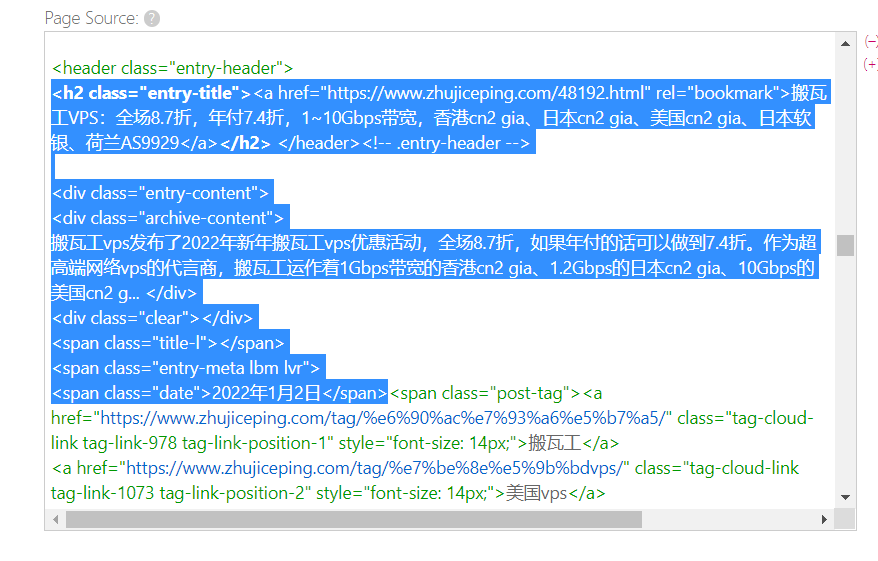Click the div entry-content line
The image size is (878, 561).
(x=160, y=193)
